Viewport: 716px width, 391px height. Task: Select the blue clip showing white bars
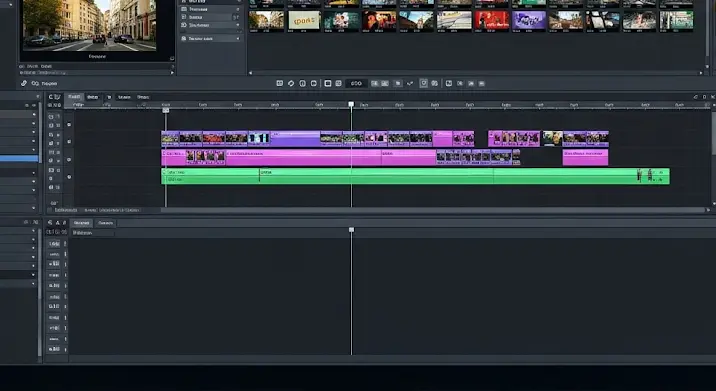tap(259, 139)
